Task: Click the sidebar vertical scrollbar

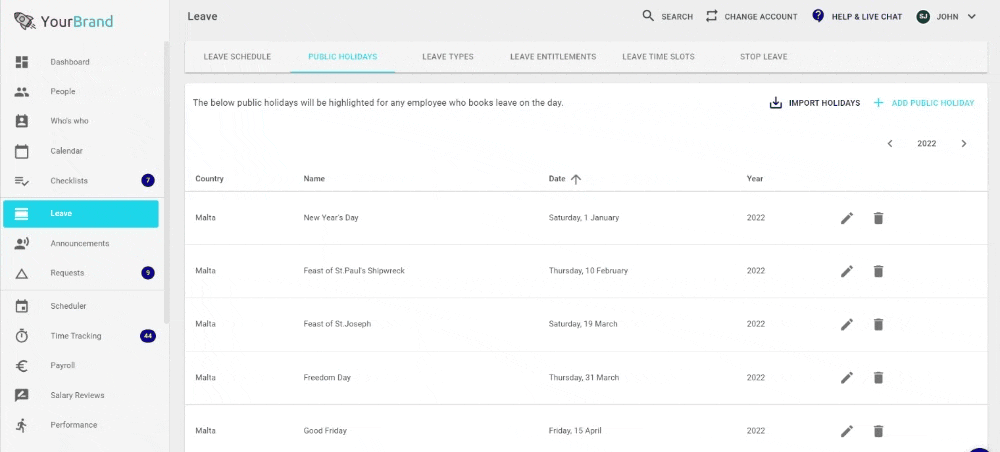Action: tap(166, 182)
